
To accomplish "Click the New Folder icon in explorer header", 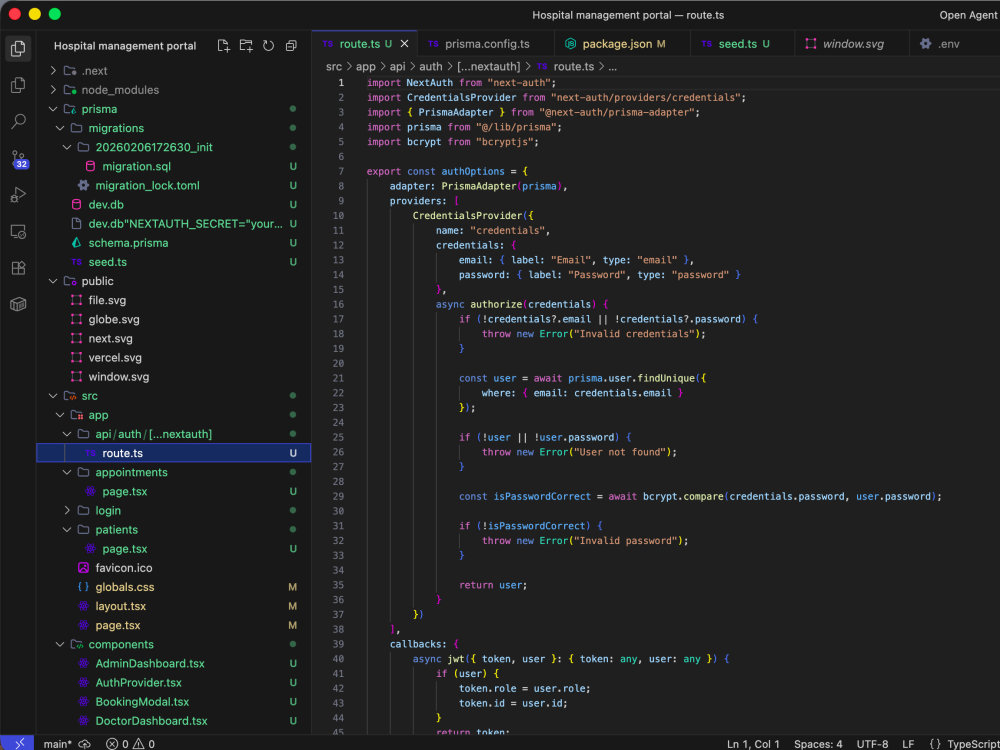I will point(246,45).
